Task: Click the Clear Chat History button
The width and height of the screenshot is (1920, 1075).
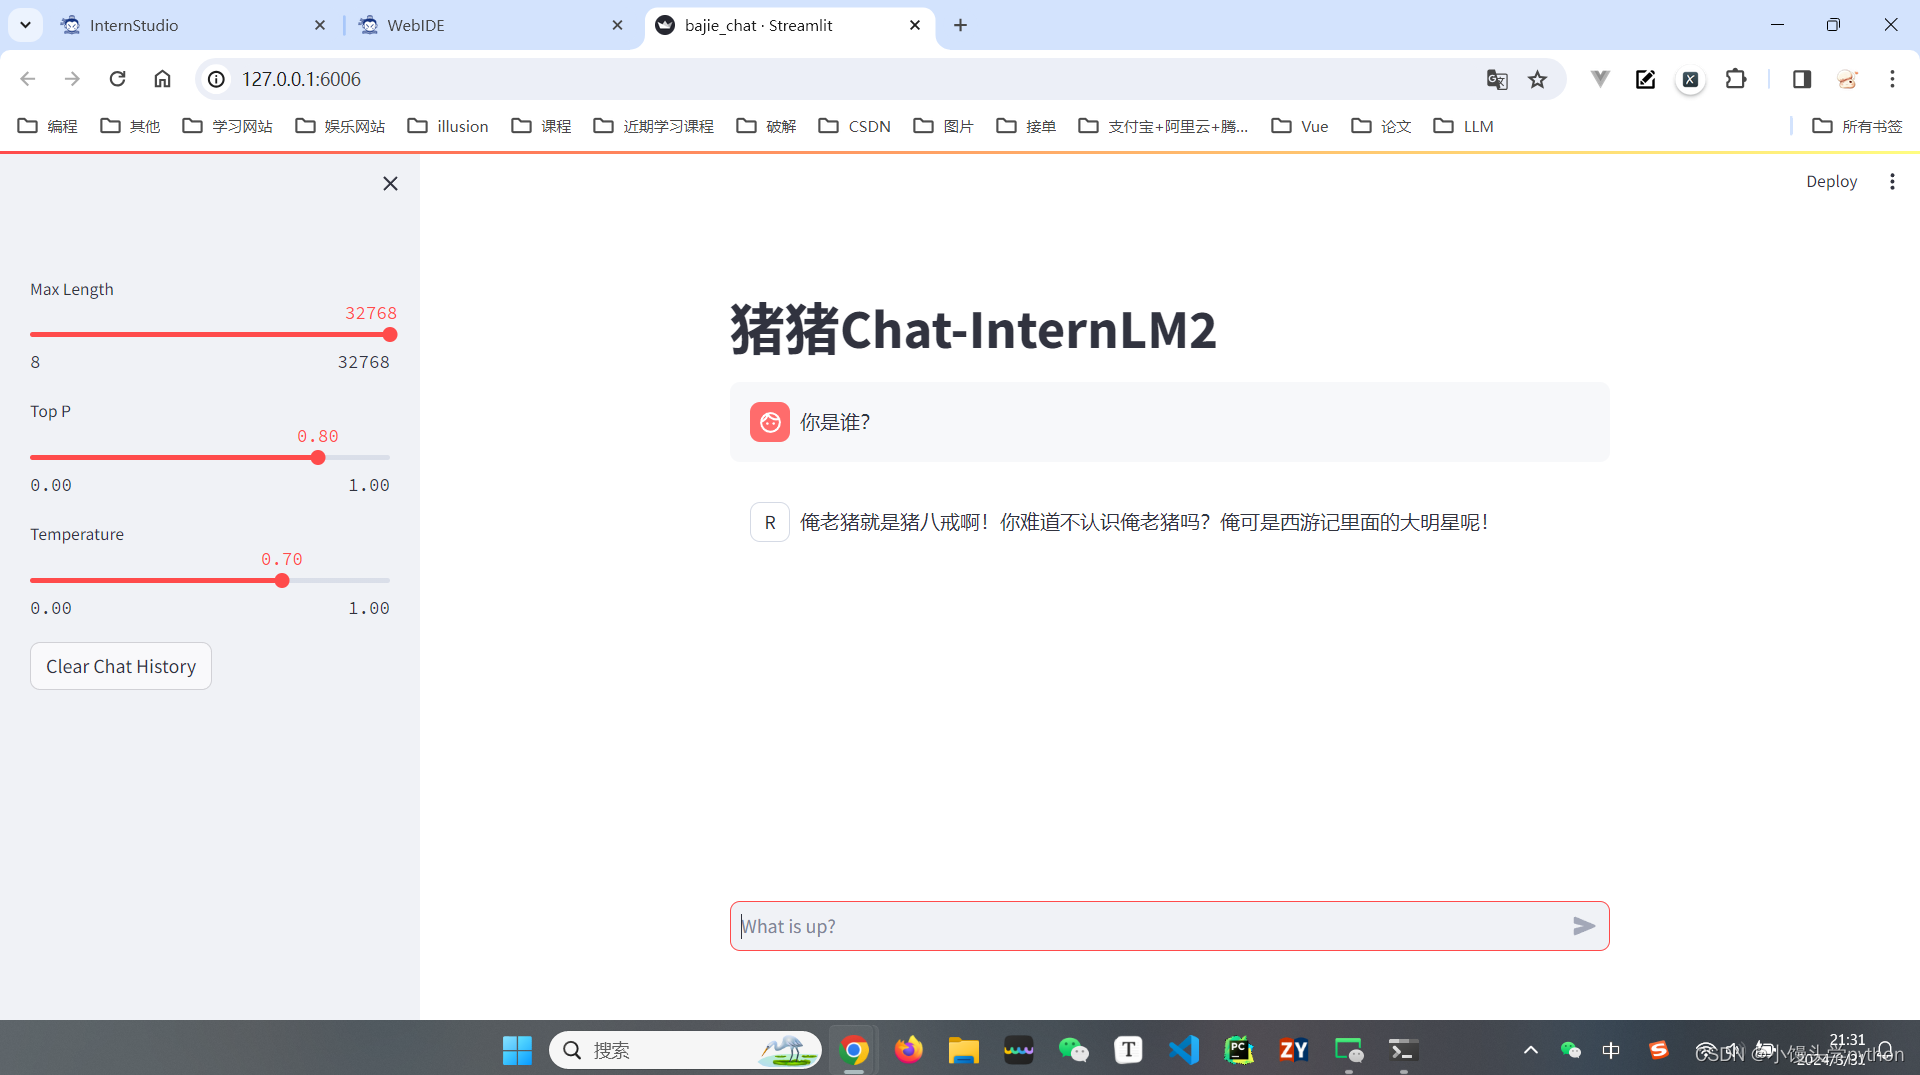Action: click(121, 666)
